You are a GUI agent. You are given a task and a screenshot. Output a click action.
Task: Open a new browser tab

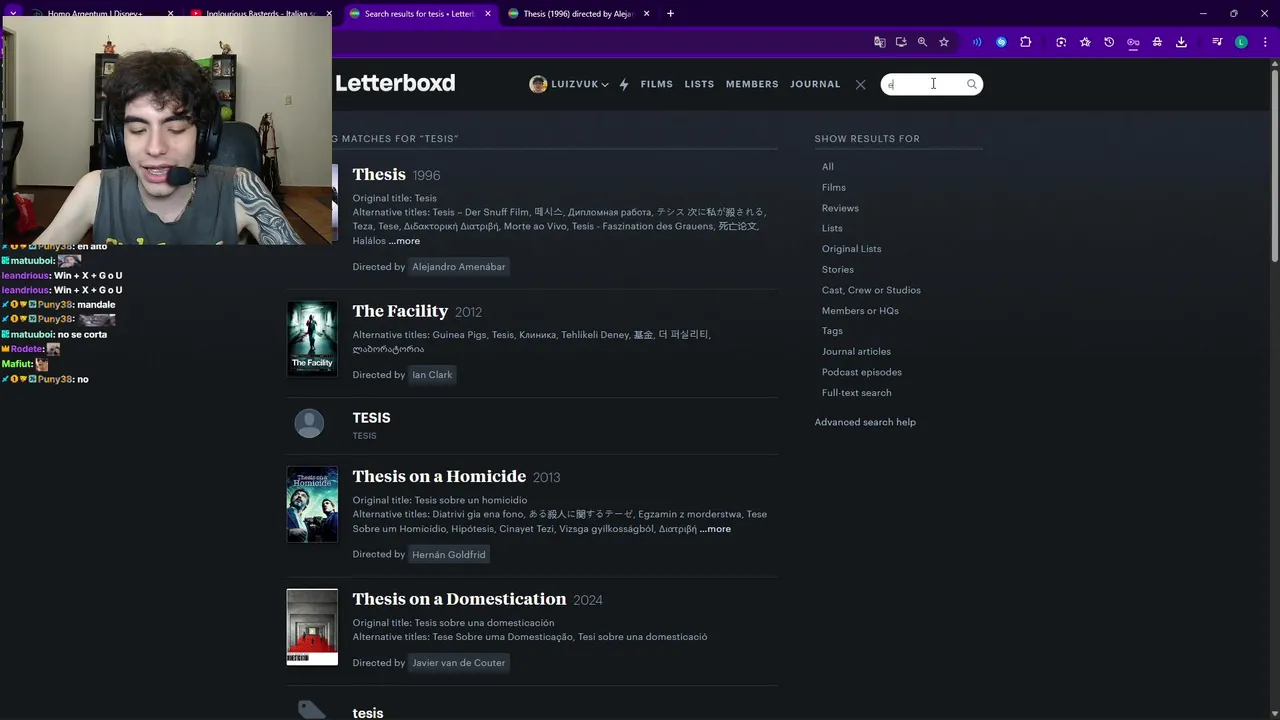[x=670, y=14]
